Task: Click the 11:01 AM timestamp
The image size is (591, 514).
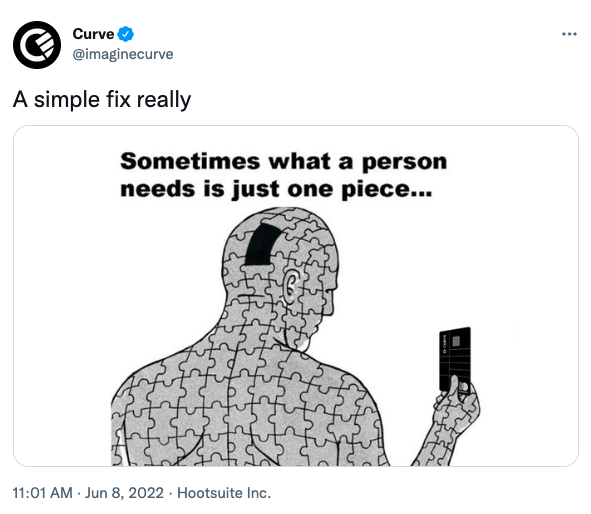Action: (x=43, y=493)
